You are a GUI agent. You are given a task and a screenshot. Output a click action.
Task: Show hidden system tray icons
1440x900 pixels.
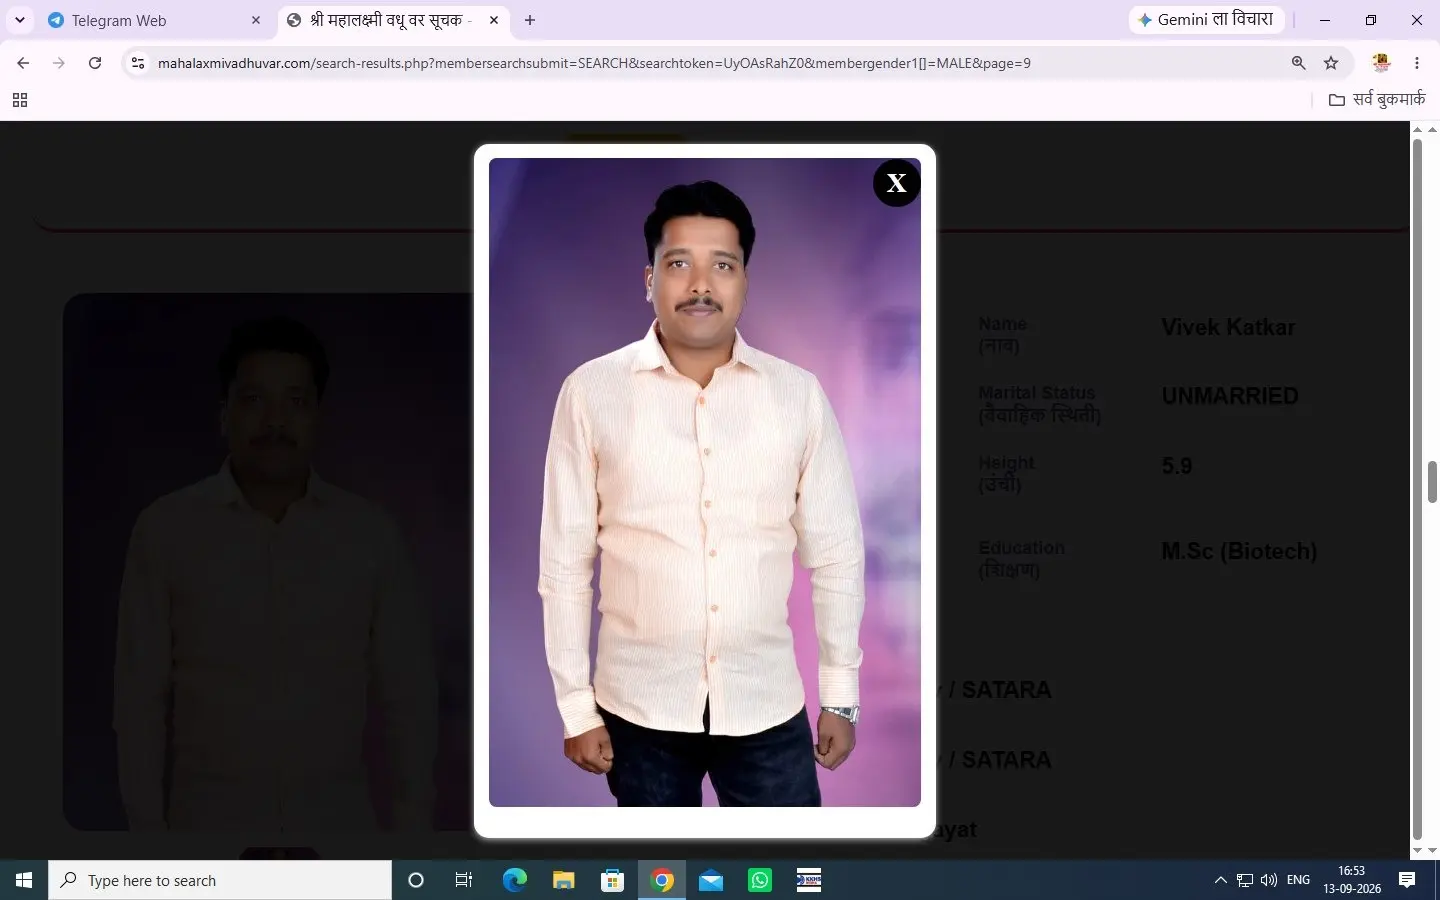click(x=1220, y=880)
